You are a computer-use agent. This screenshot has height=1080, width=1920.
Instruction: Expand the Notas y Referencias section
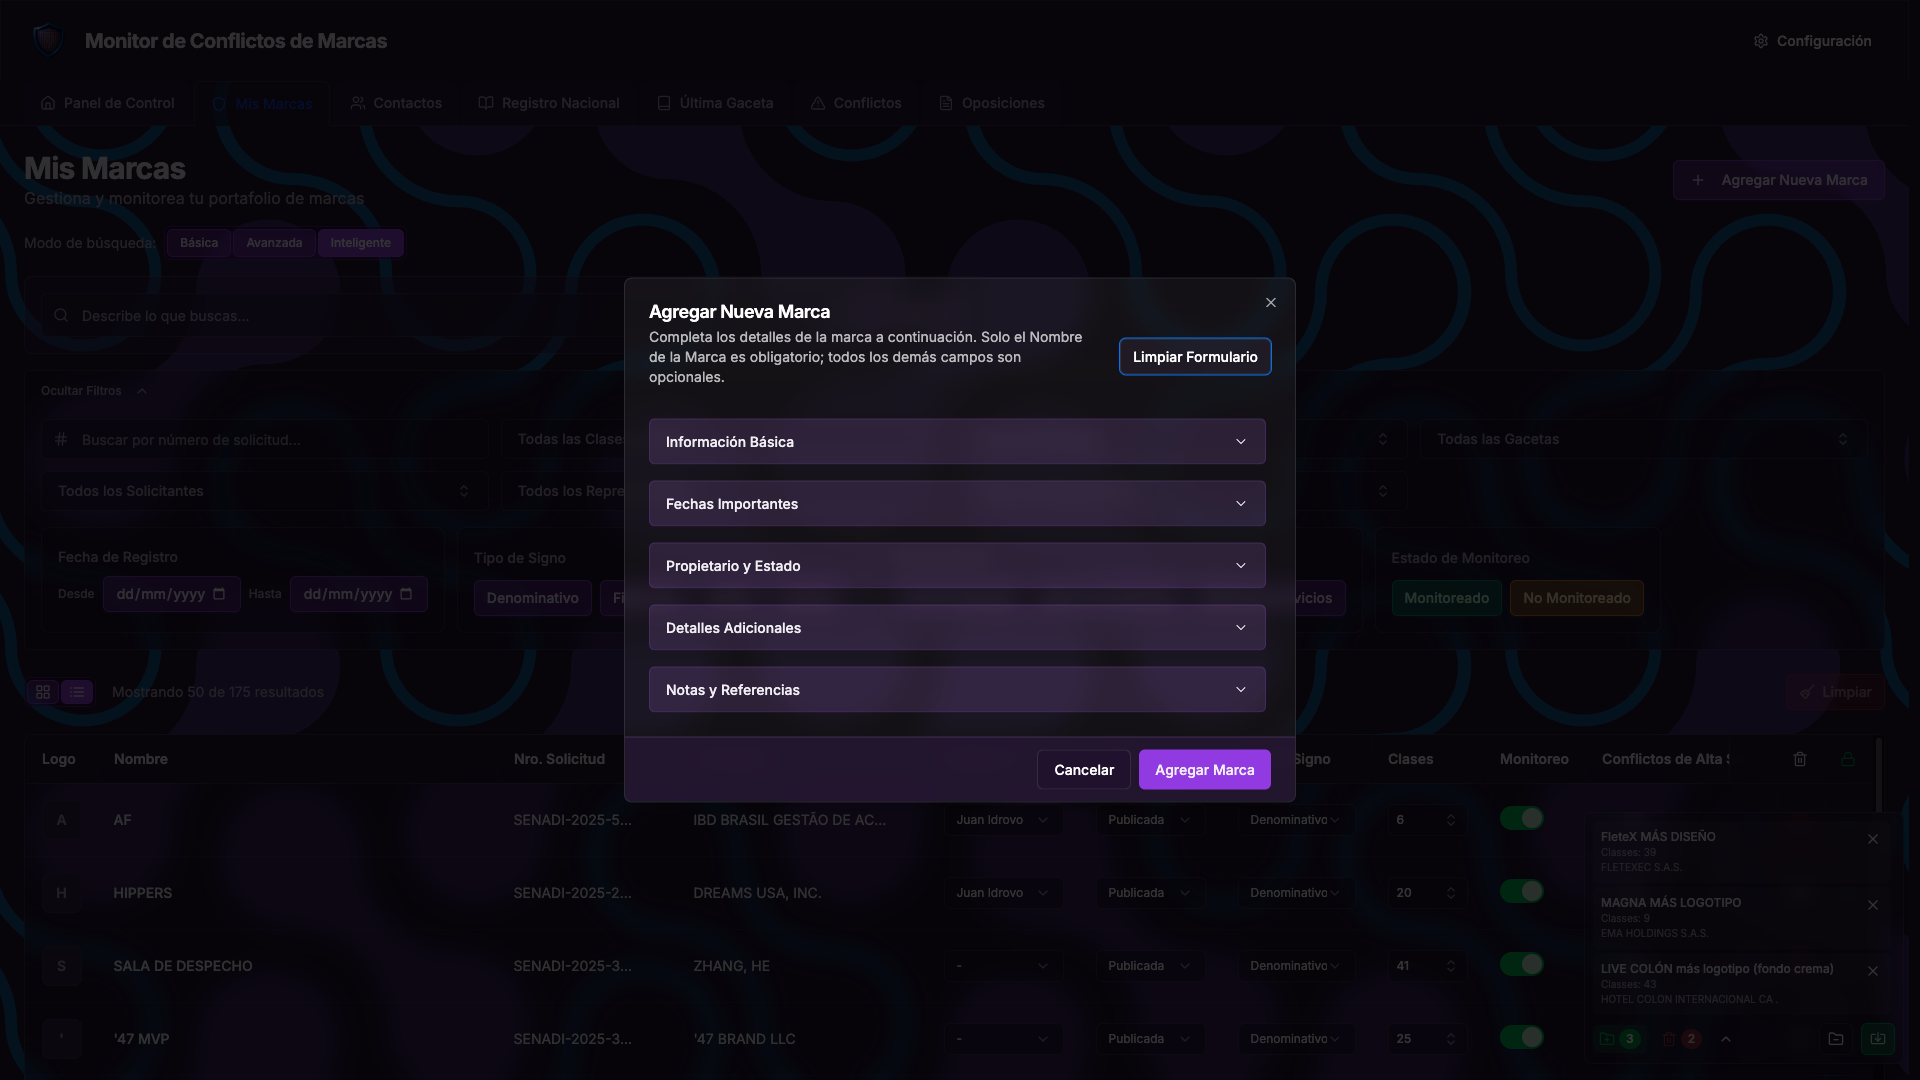956,689
